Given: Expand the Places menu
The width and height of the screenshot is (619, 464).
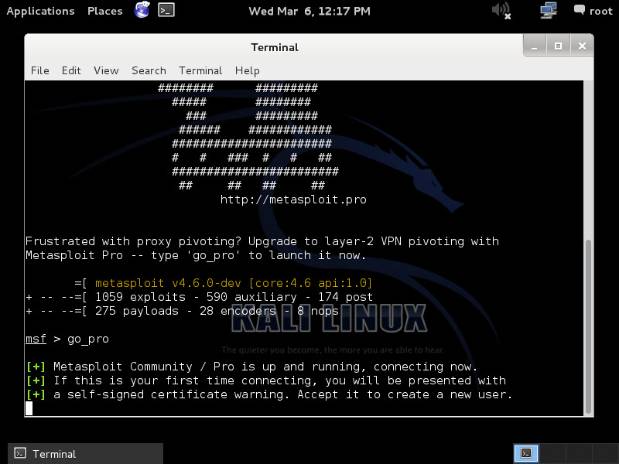Looking at the screenshot, I should (104, 11).
